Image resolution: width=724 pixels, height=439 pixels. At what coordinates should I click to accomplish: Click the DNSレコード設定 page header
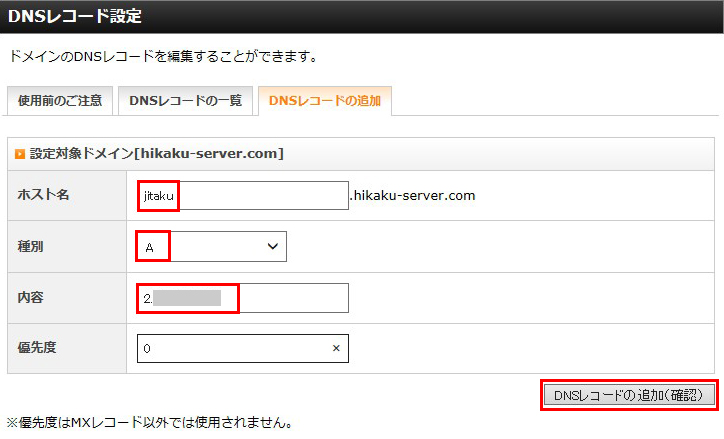[x=75, y=16]
